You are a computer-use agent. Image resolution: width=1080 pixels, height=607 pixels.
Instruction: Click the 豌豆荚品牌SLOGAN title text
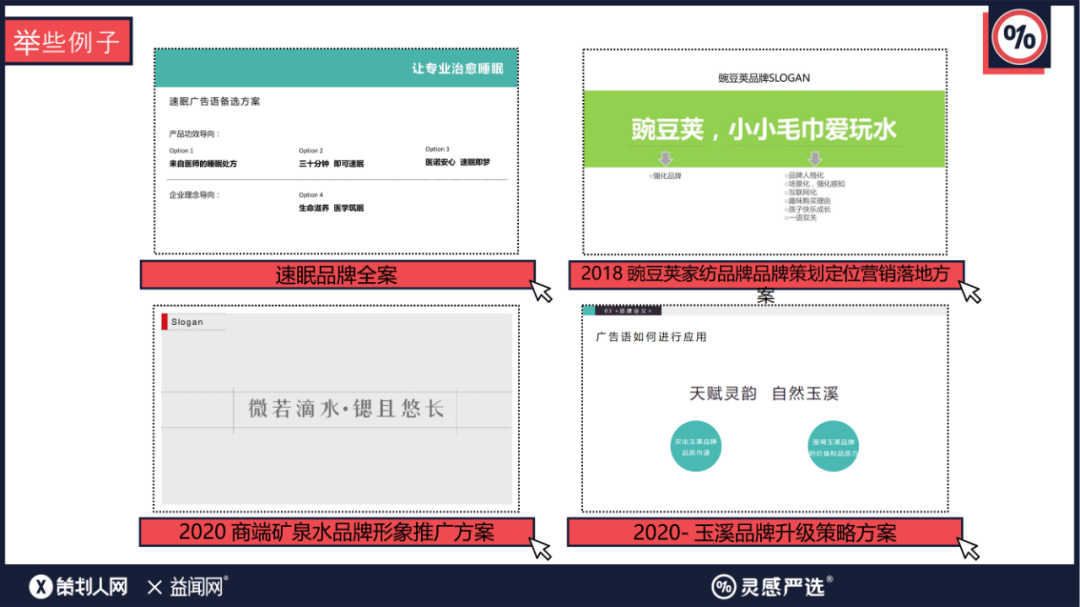[x=764, y=78]
